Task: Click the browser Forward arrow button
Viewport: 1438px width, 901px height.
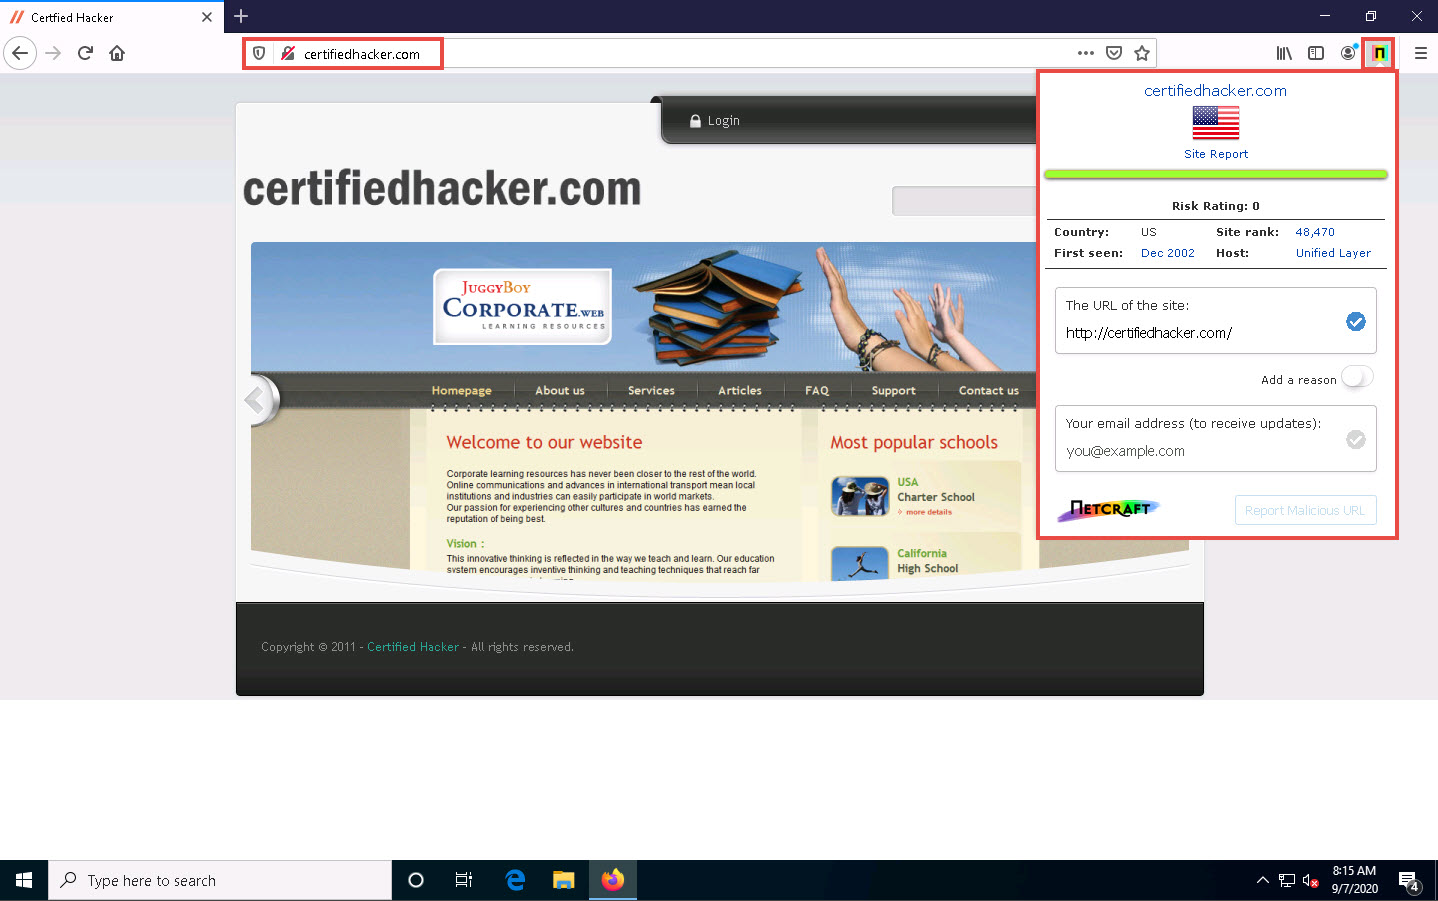Action: coord(54,53)
